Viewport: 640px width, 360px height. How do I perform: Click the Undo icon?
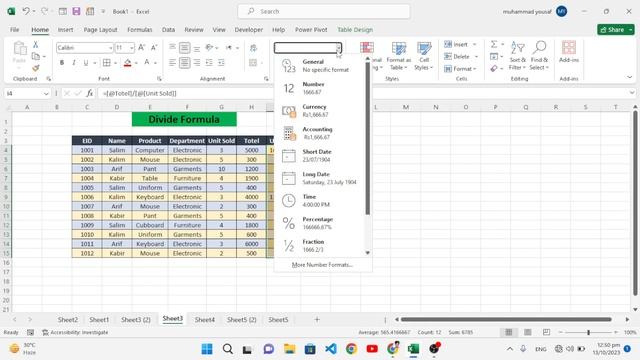26,11
